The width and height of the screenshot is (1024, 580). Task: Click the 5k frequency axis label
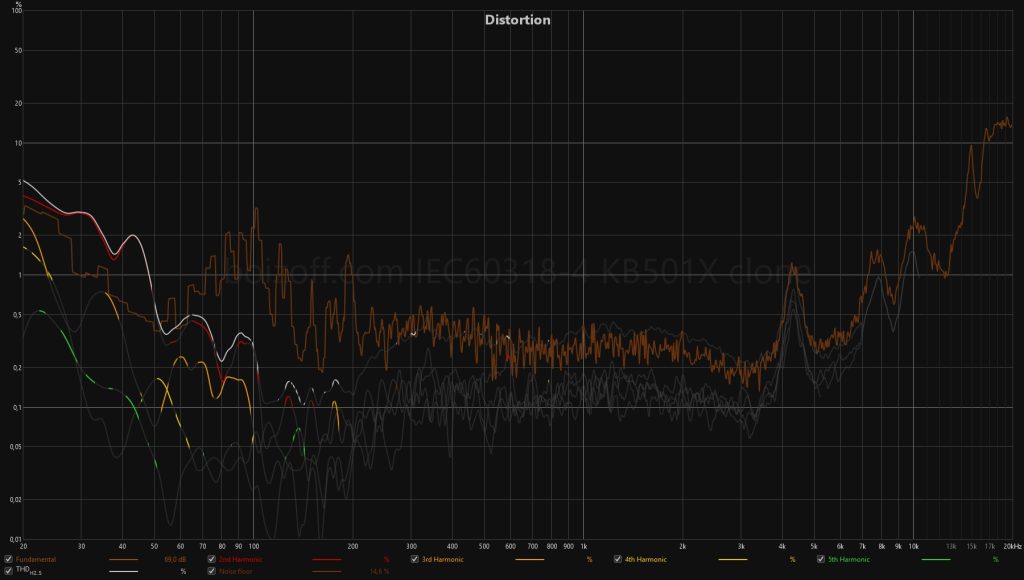point(814,546)
